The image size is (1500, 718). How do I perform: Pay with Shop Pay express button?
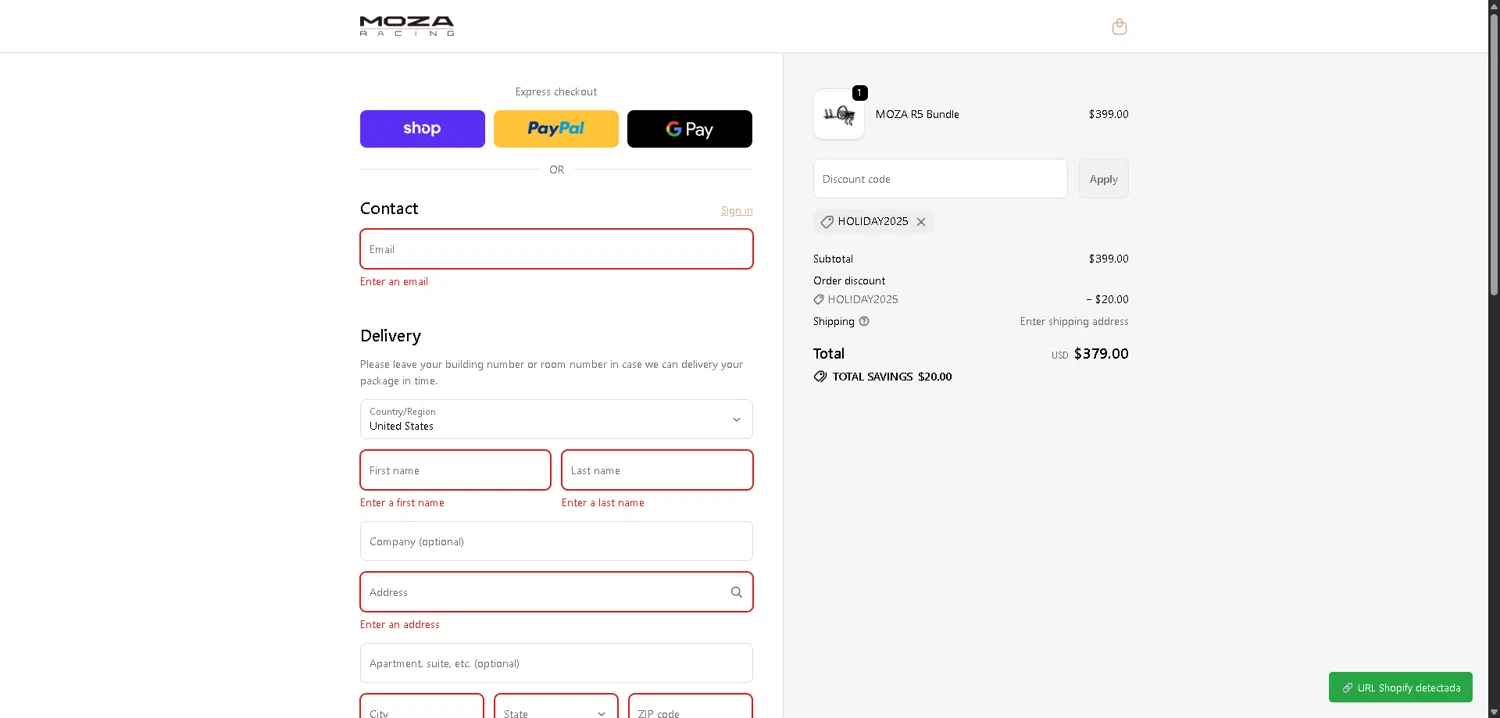422,129
